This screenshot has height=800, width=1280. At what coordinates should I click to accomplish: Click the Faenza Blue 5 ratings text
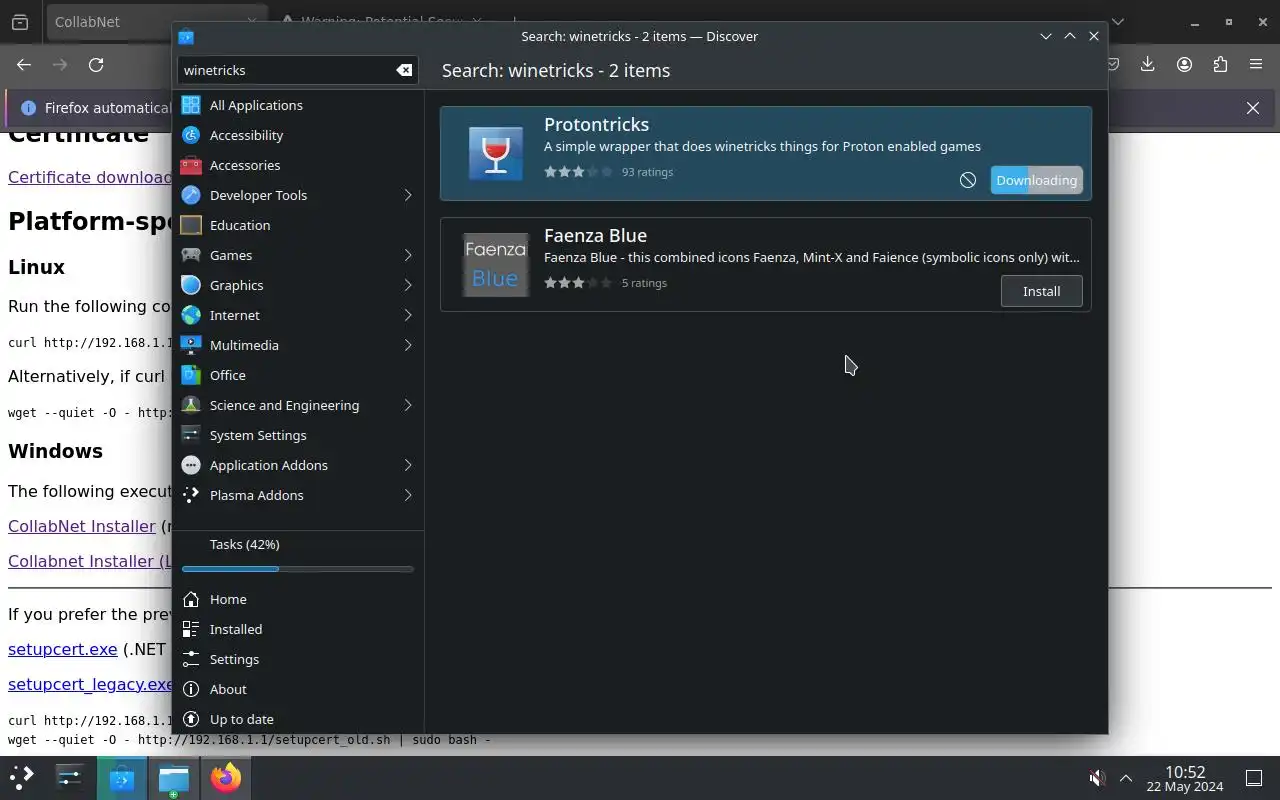pos(644,283)
